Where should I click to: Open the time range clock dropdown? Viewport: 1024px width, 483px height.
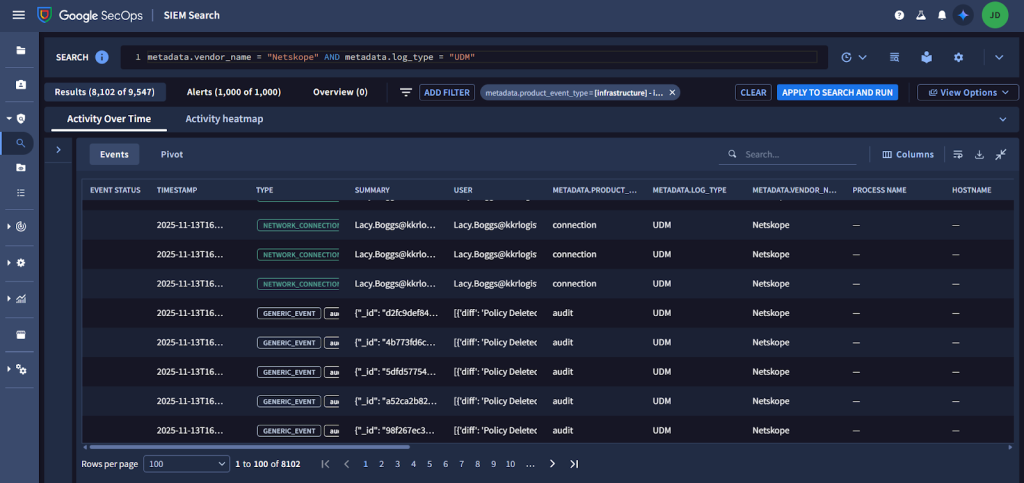point(854,57)
